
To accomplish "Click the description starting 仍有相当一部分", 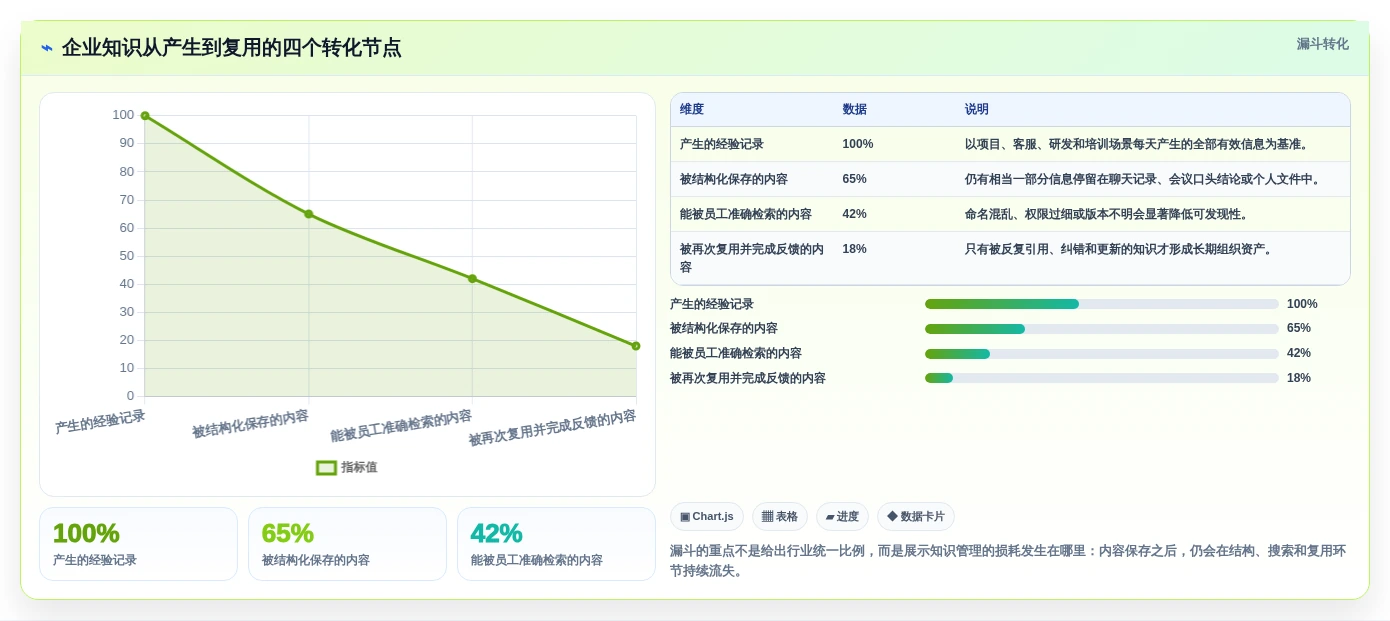I will [1144, 179].
